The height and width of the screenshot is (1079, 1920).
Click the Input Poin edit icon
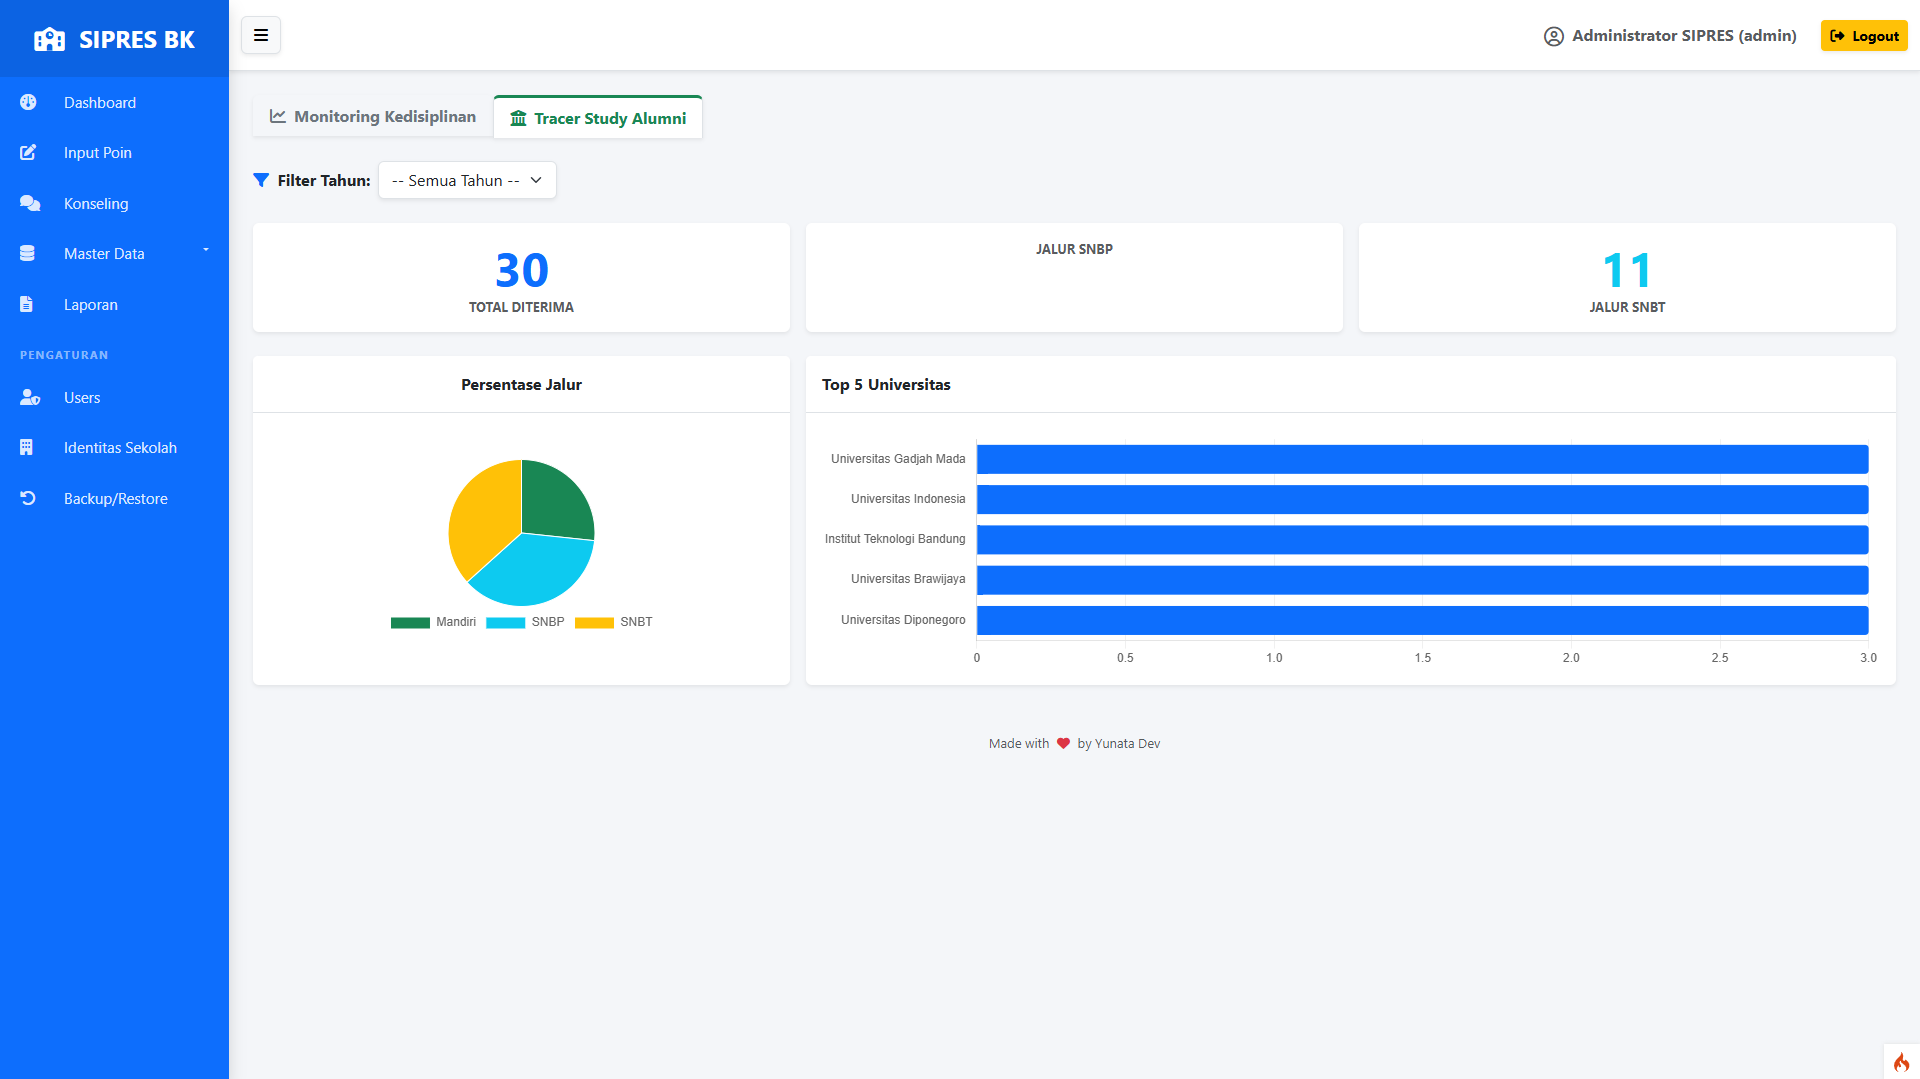pos(28,153)
